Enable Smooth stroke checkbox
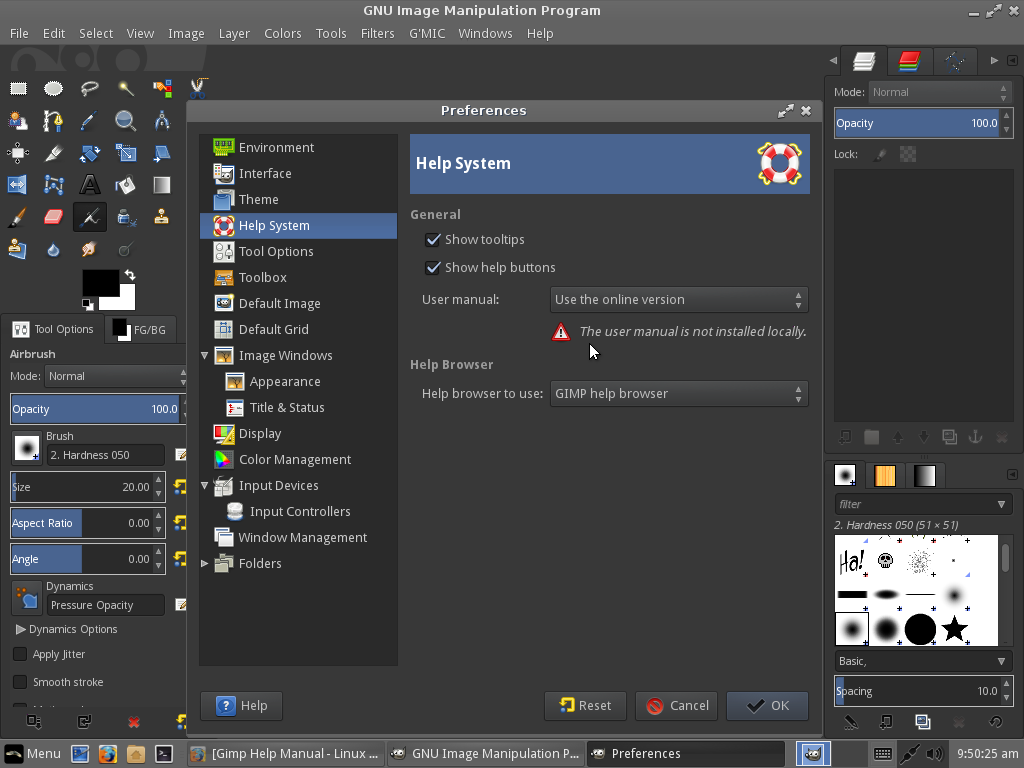1024x768 pixels. point(20,682)
